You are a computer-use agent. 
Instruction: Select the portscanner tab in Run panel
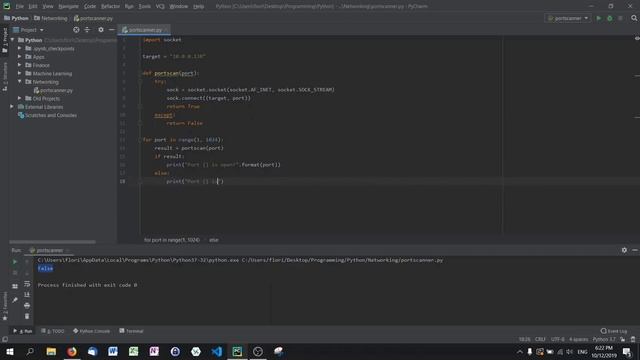point(49,250)
